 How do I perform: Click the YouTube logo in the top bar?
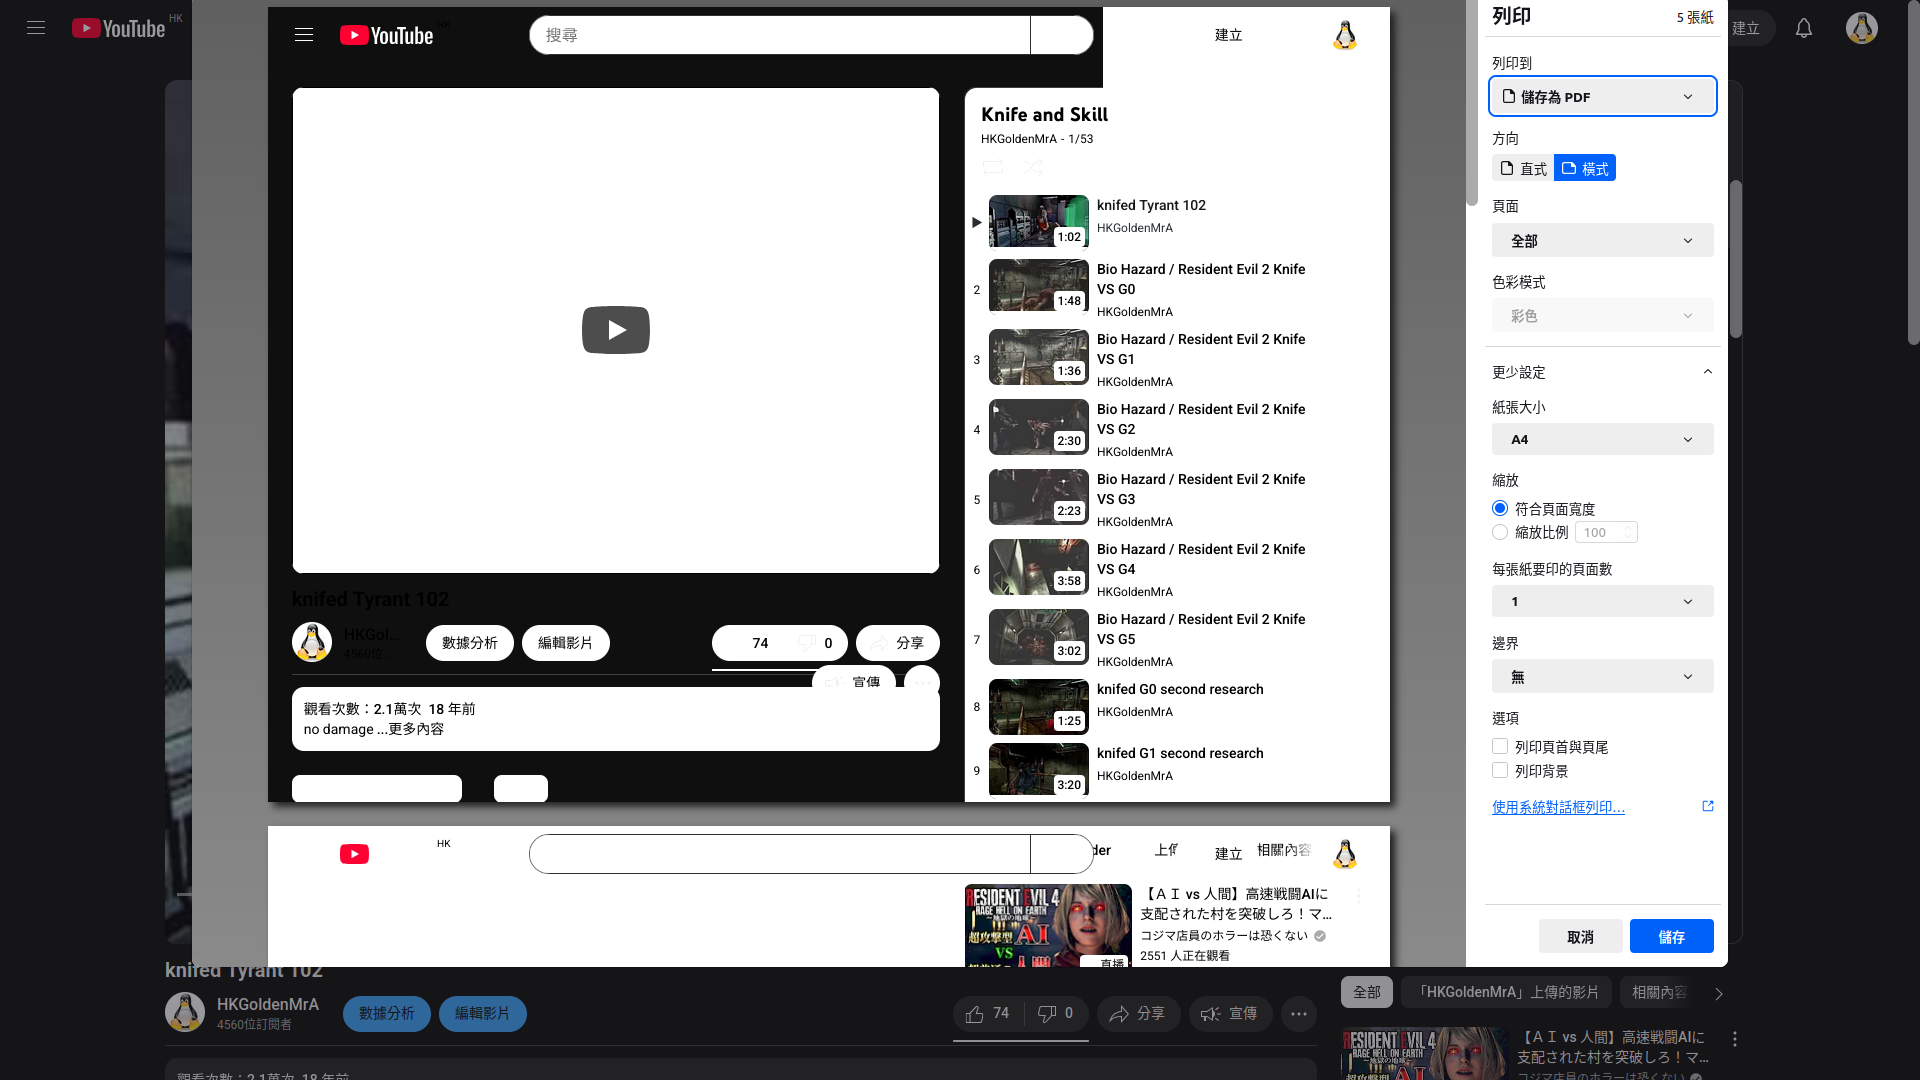(118, 28)
